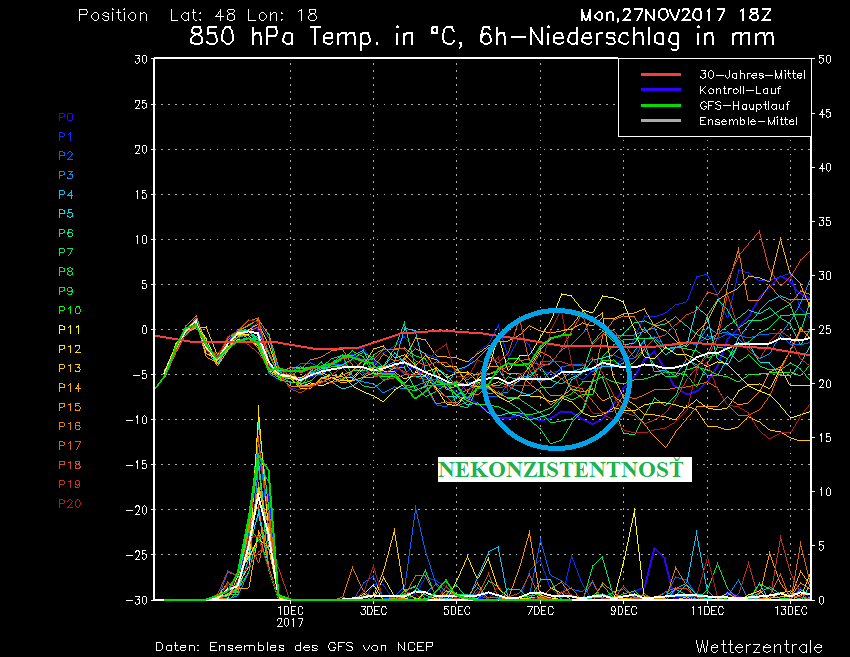This screenshot has width=850, height=657.
Task: Select the 13DEC date on the time axis
Action: [x=790, y=610]
